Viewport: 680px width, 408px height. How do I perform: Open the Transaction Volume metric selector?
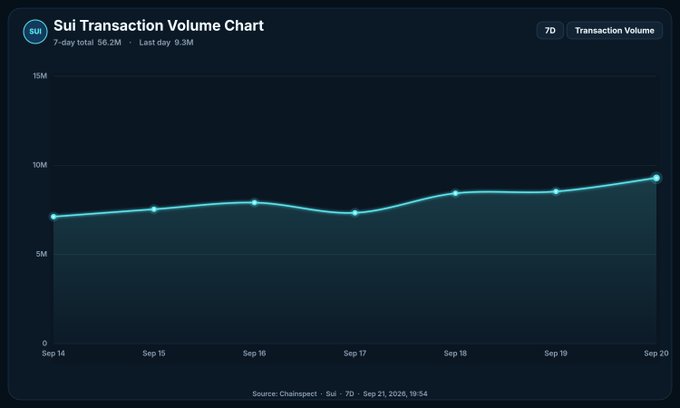614,30
